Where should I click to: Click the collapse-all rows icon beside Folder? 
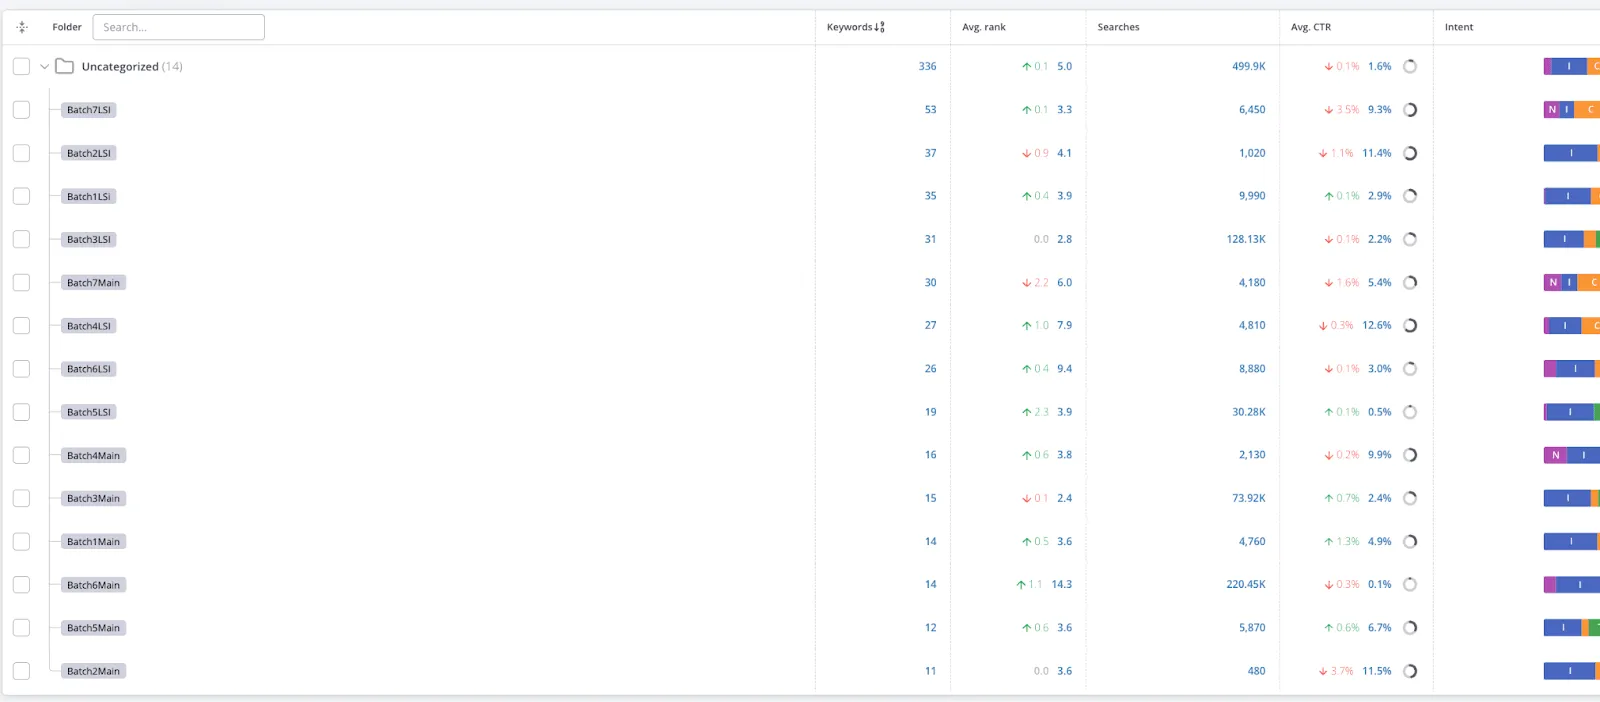[x=22, y=27]
